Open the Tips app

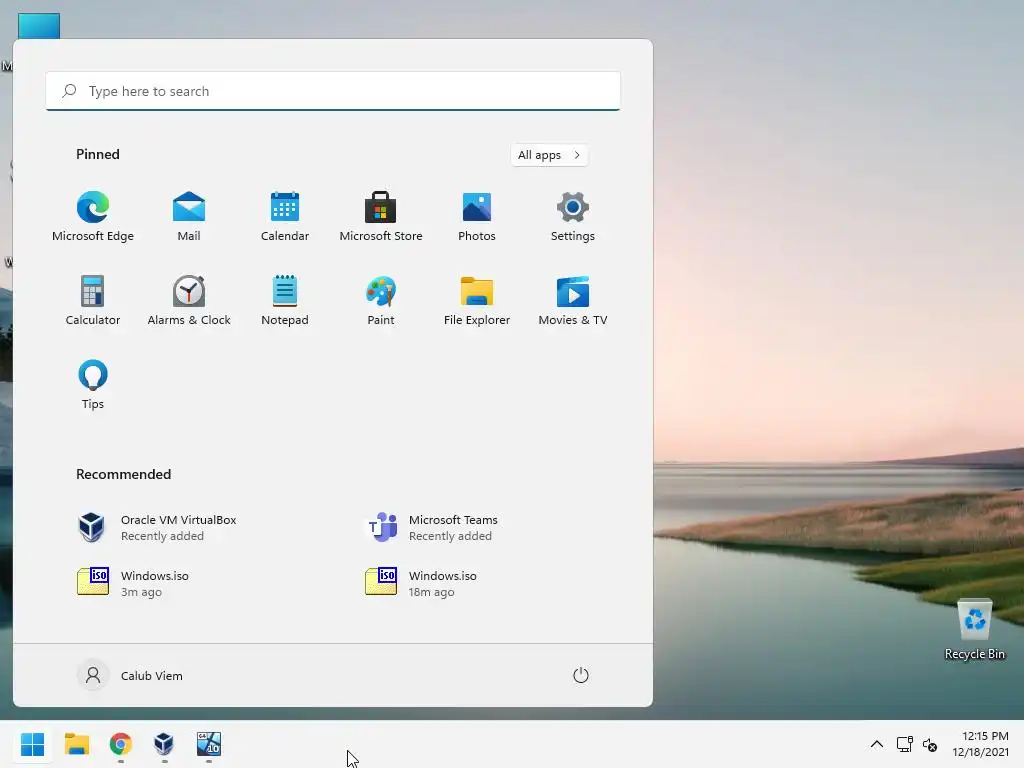click(x=93, y=385)
